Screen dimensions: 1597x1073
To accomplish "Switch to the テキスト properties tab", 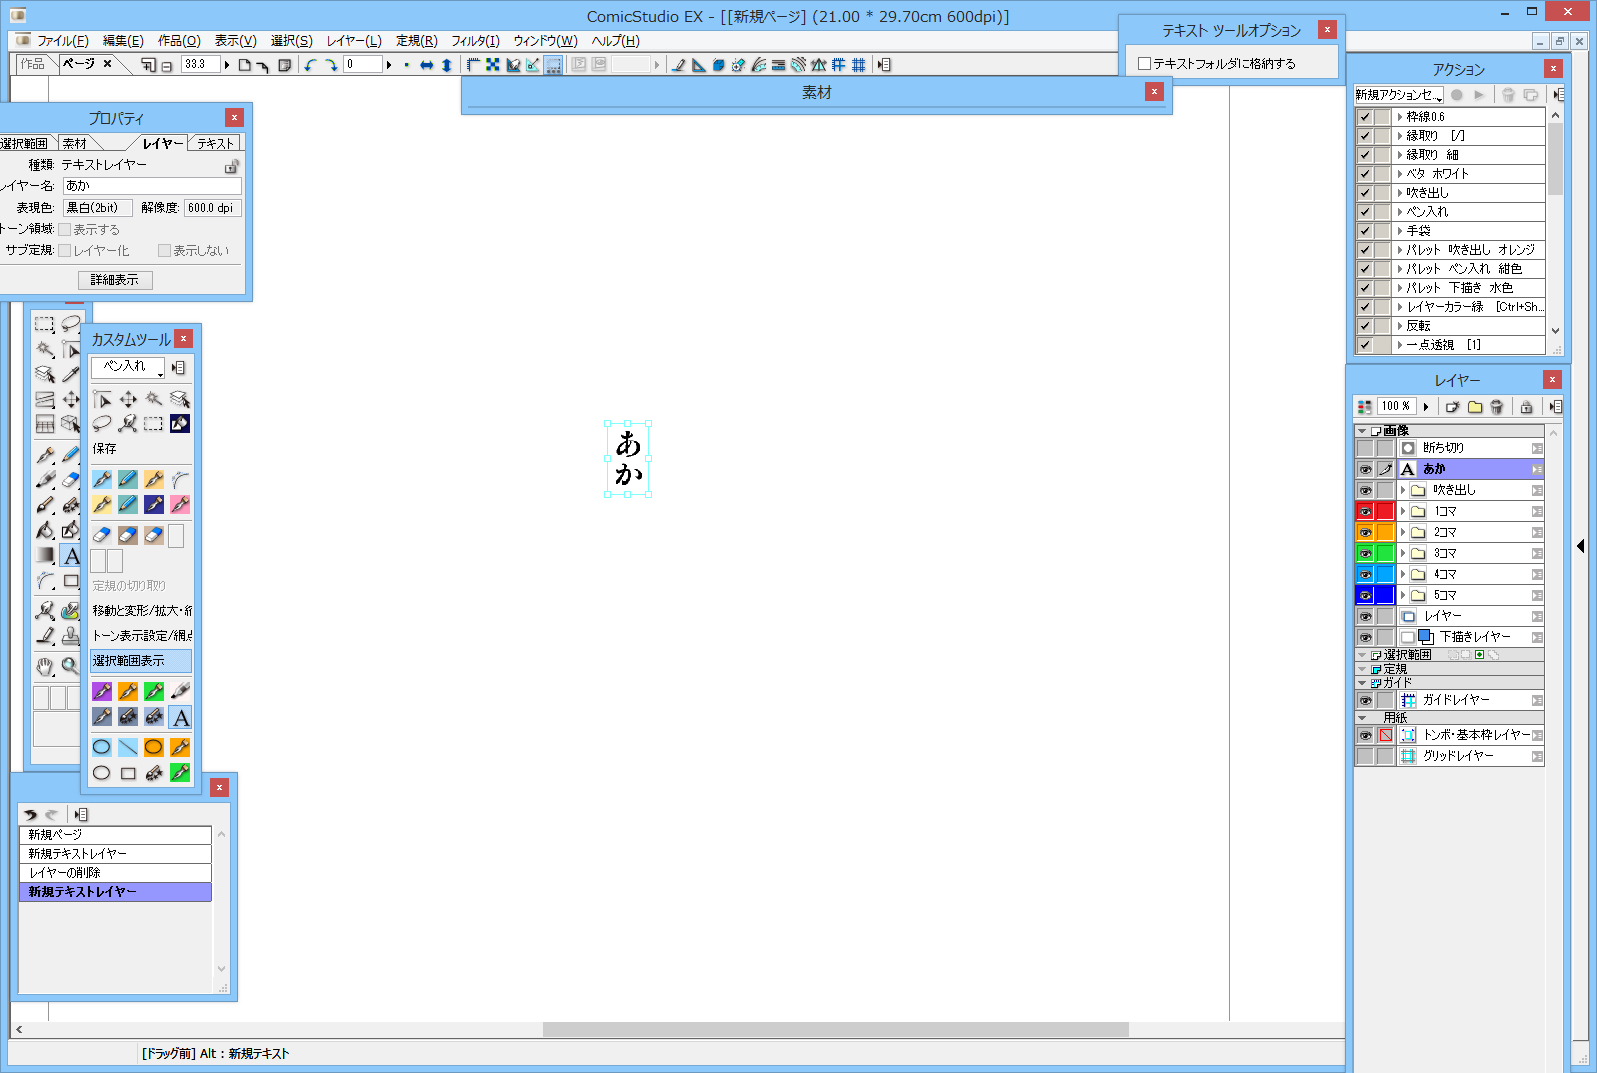I will (x=215, y=144).
